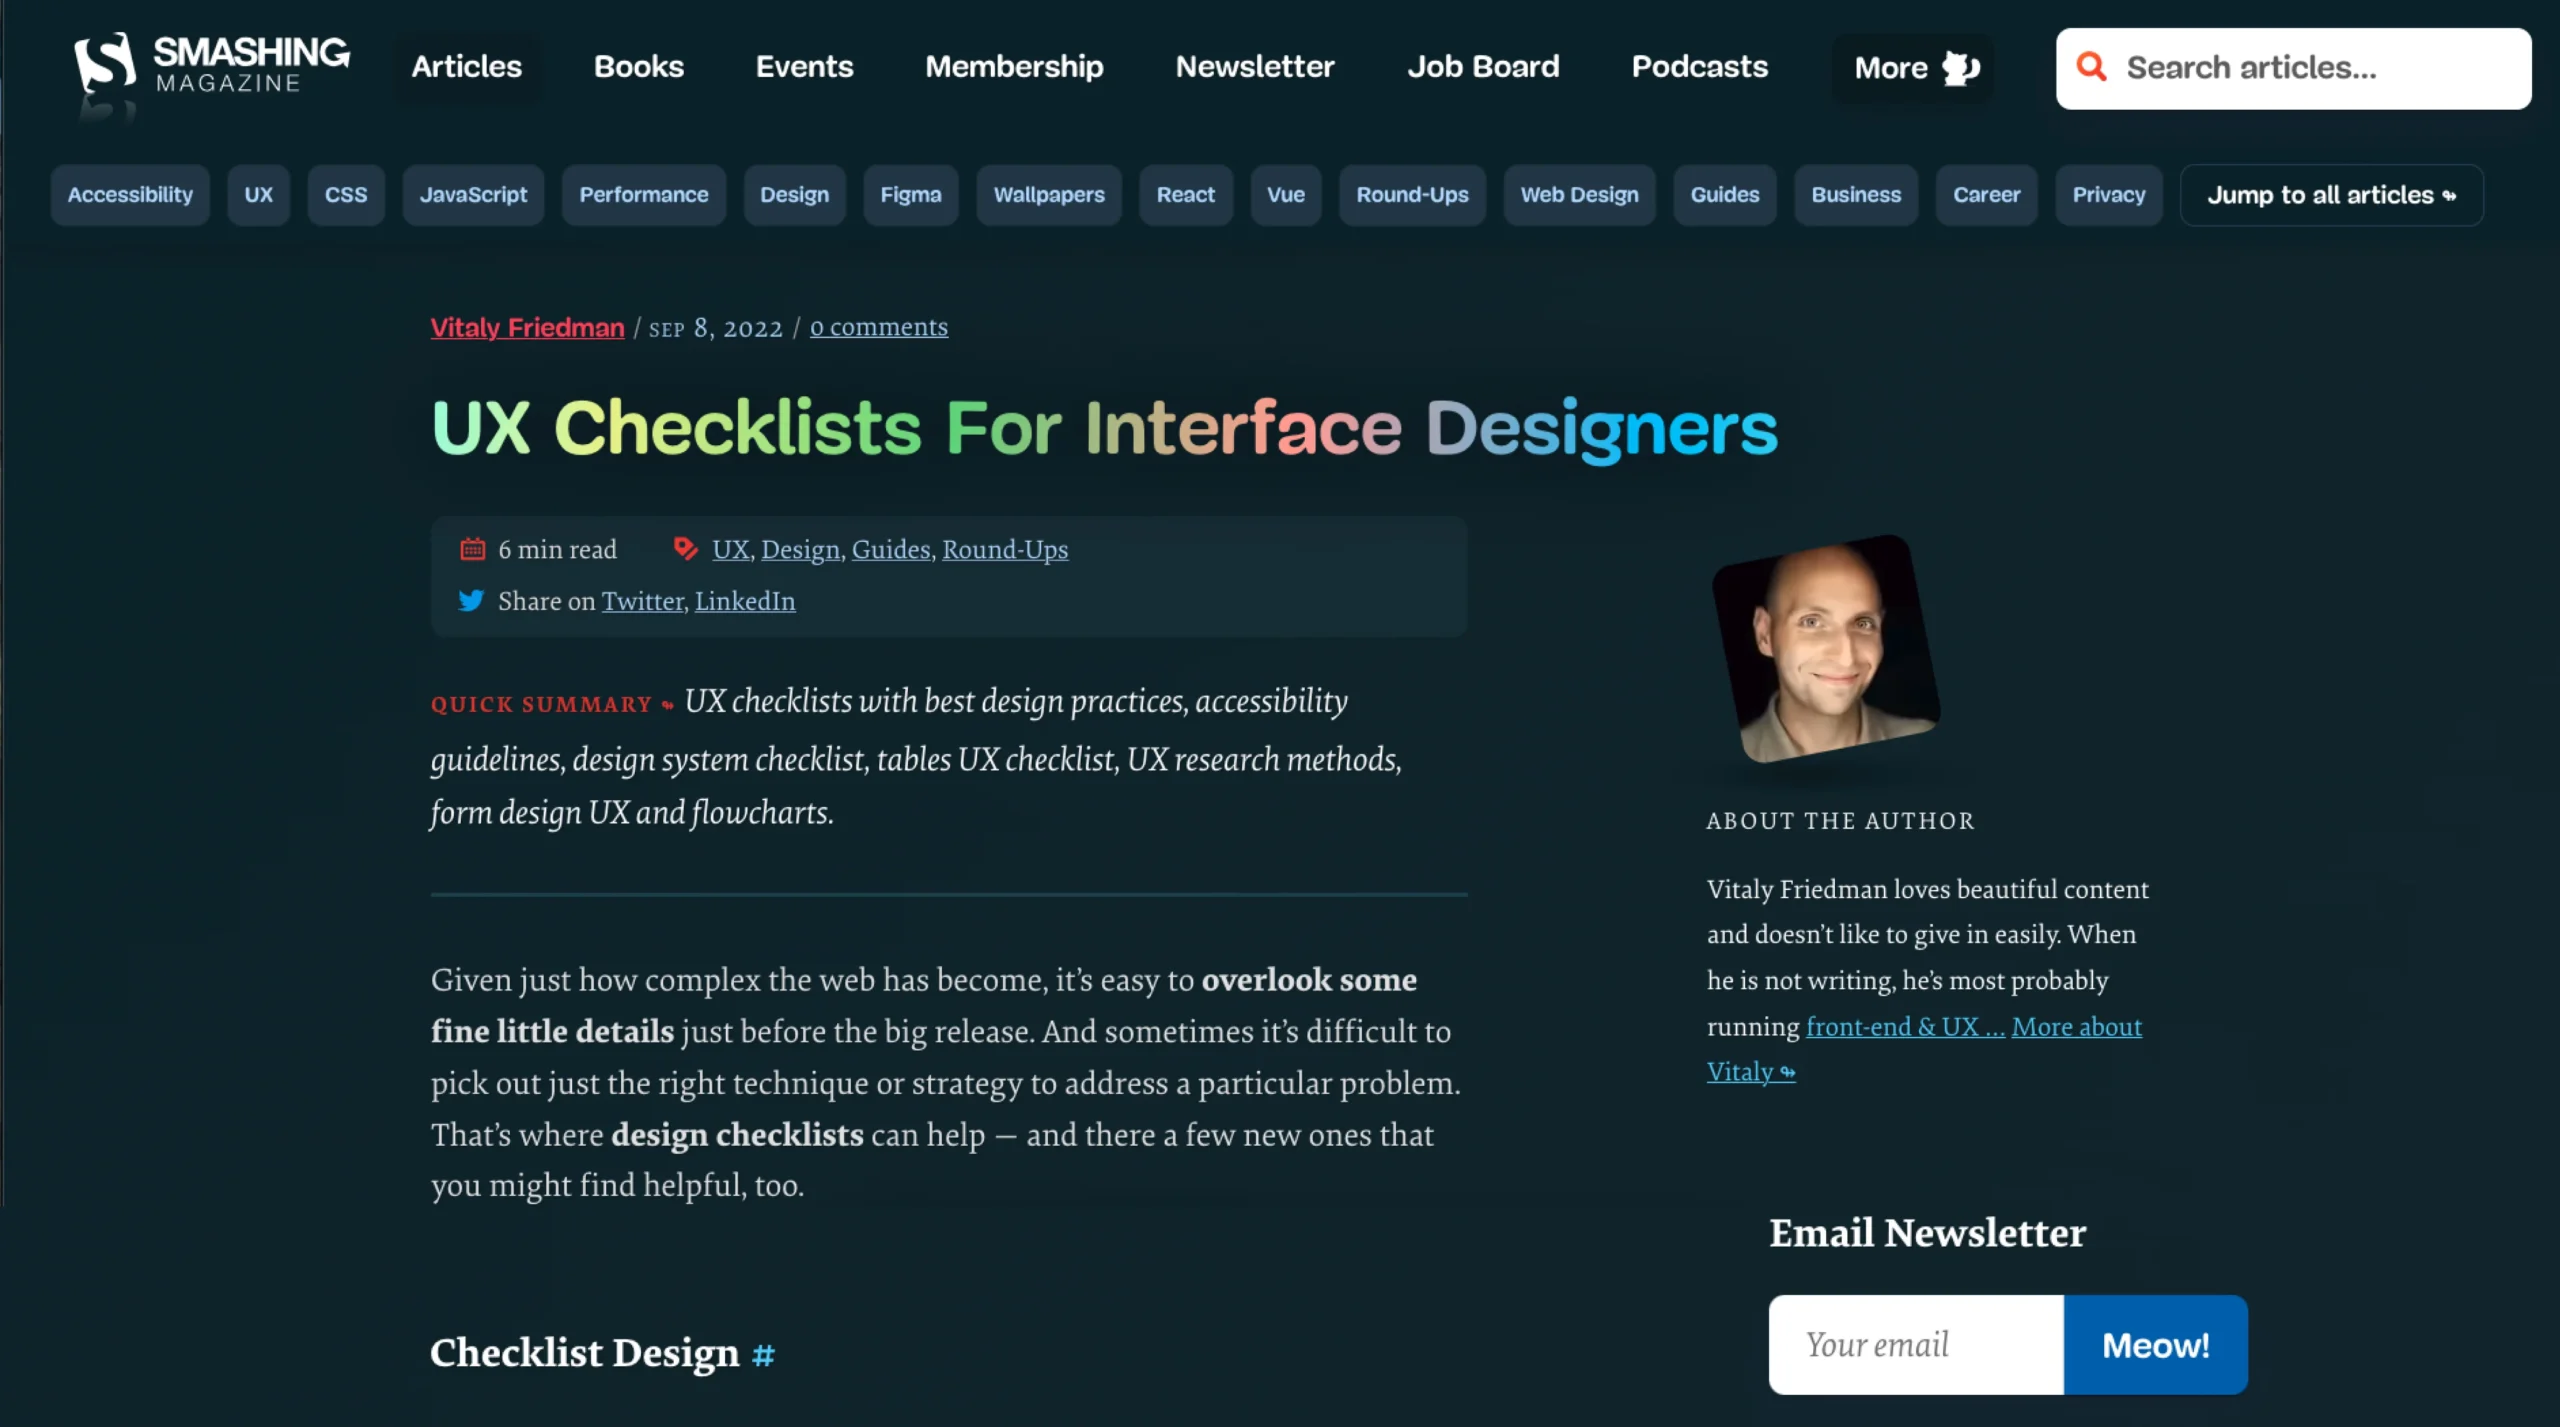This screenshot has height=1427, width=2560.
Task: Select the Figma category tag
Action: (911, 195)
